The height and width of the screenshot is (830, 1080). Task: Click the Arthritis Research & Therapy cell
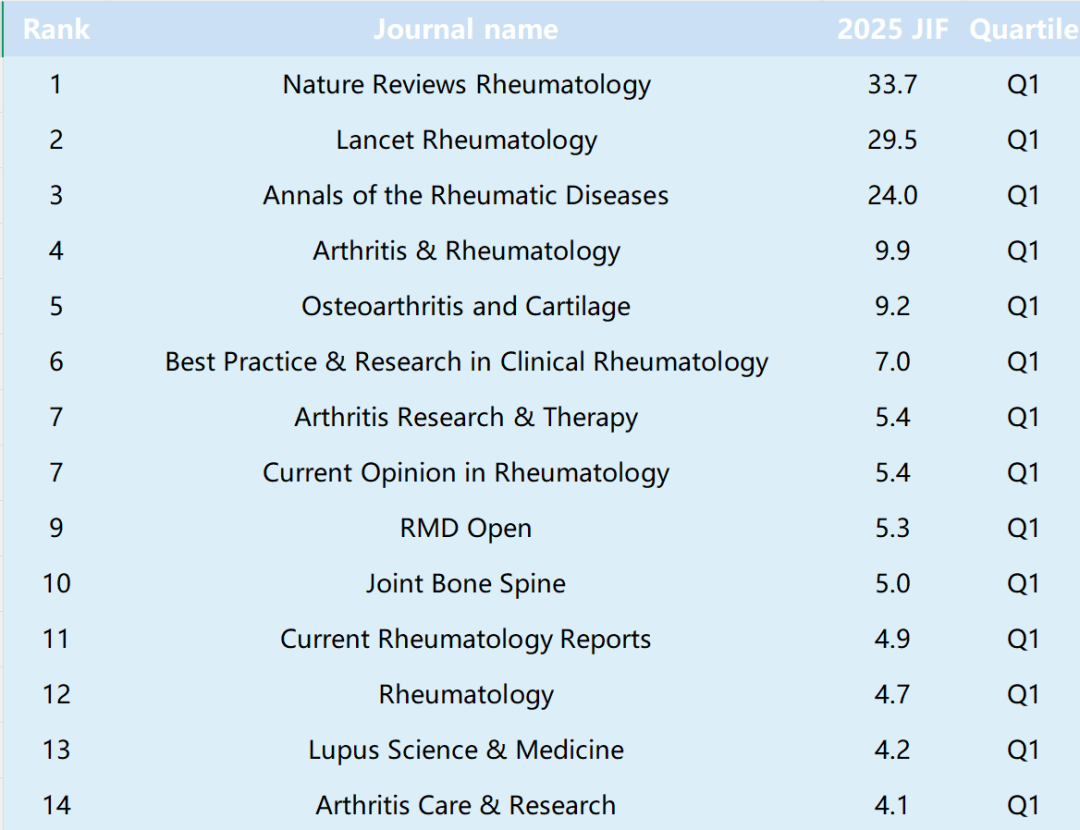click(466, 417)
